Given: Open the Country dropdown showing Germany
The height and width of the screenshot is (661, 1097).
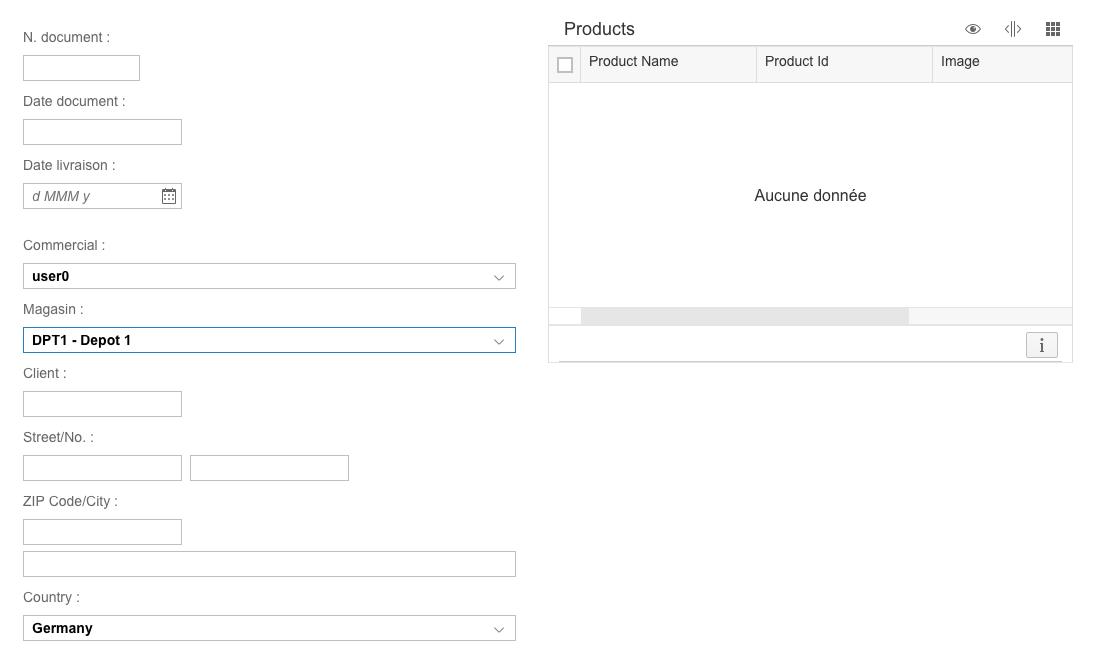Looking at the screenshot, I should point(269,628).
